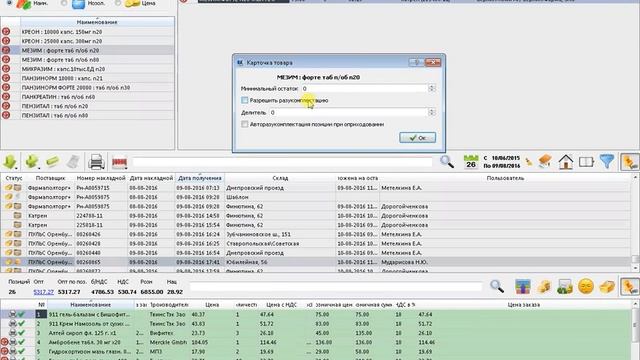
Task: Sort by Склад column header
Action: click(x=280, y=178)
